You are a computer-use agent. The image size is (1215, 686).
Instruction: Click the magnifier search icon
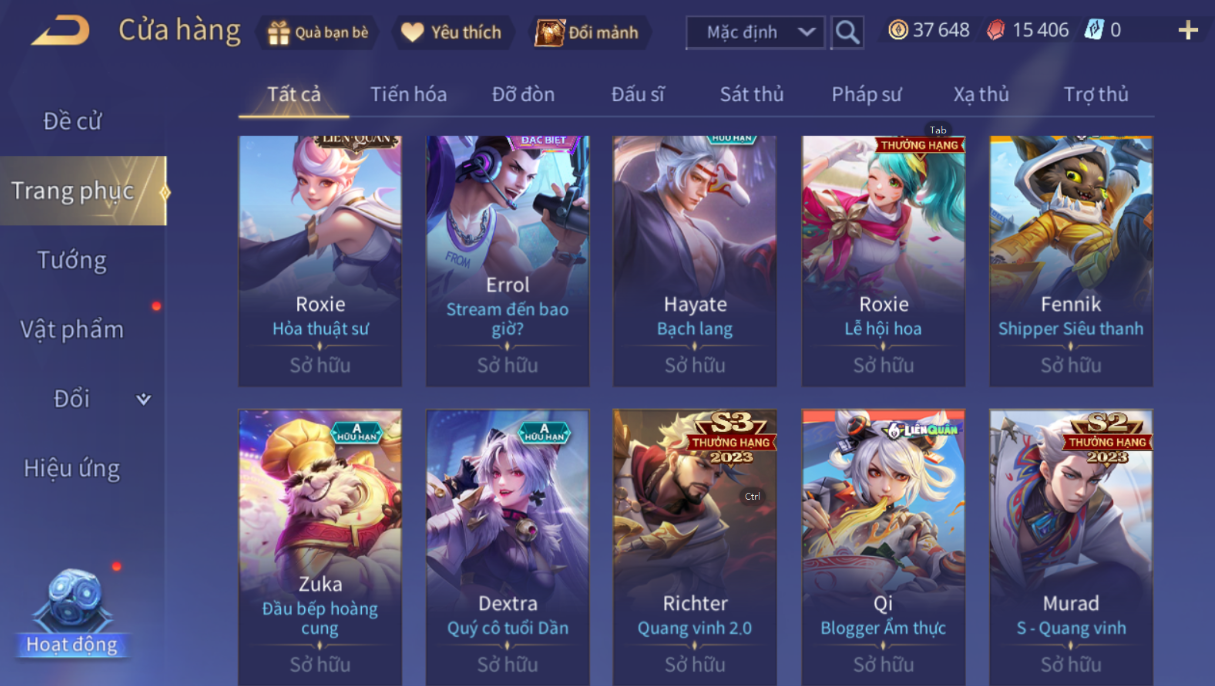pyautogui.click(x=847, y=32)
